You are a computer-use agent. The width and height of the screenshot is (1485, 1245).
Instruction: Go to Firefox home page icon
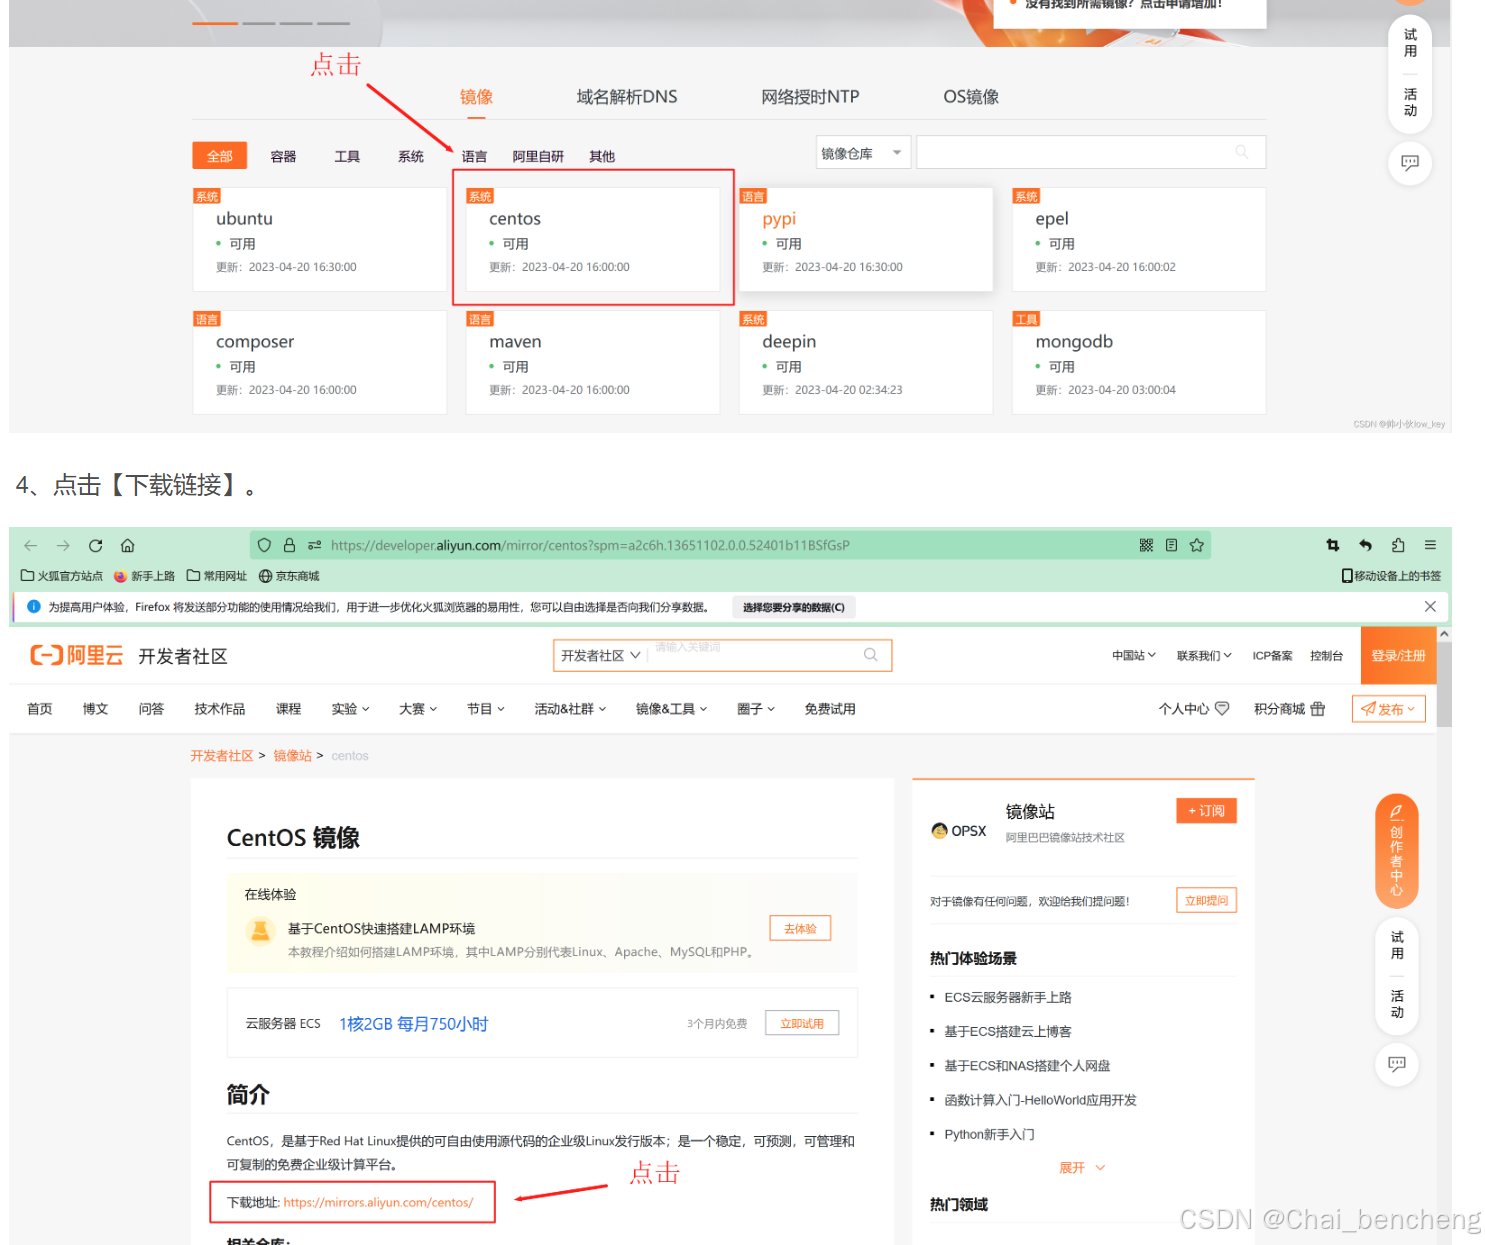pos(128,545)
